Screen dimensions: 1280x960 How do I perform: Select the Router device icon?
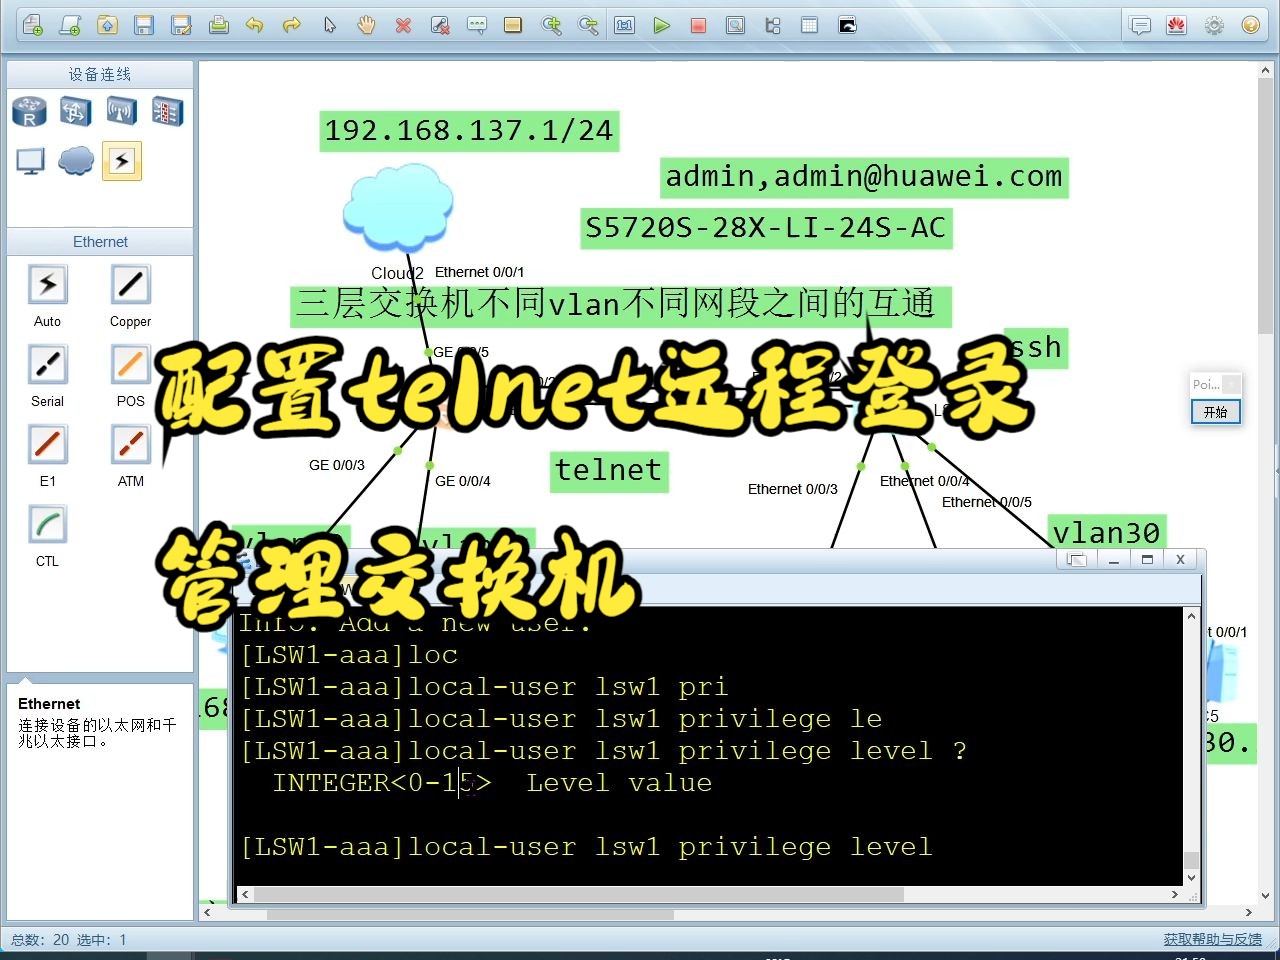click(x=29, y=111)
